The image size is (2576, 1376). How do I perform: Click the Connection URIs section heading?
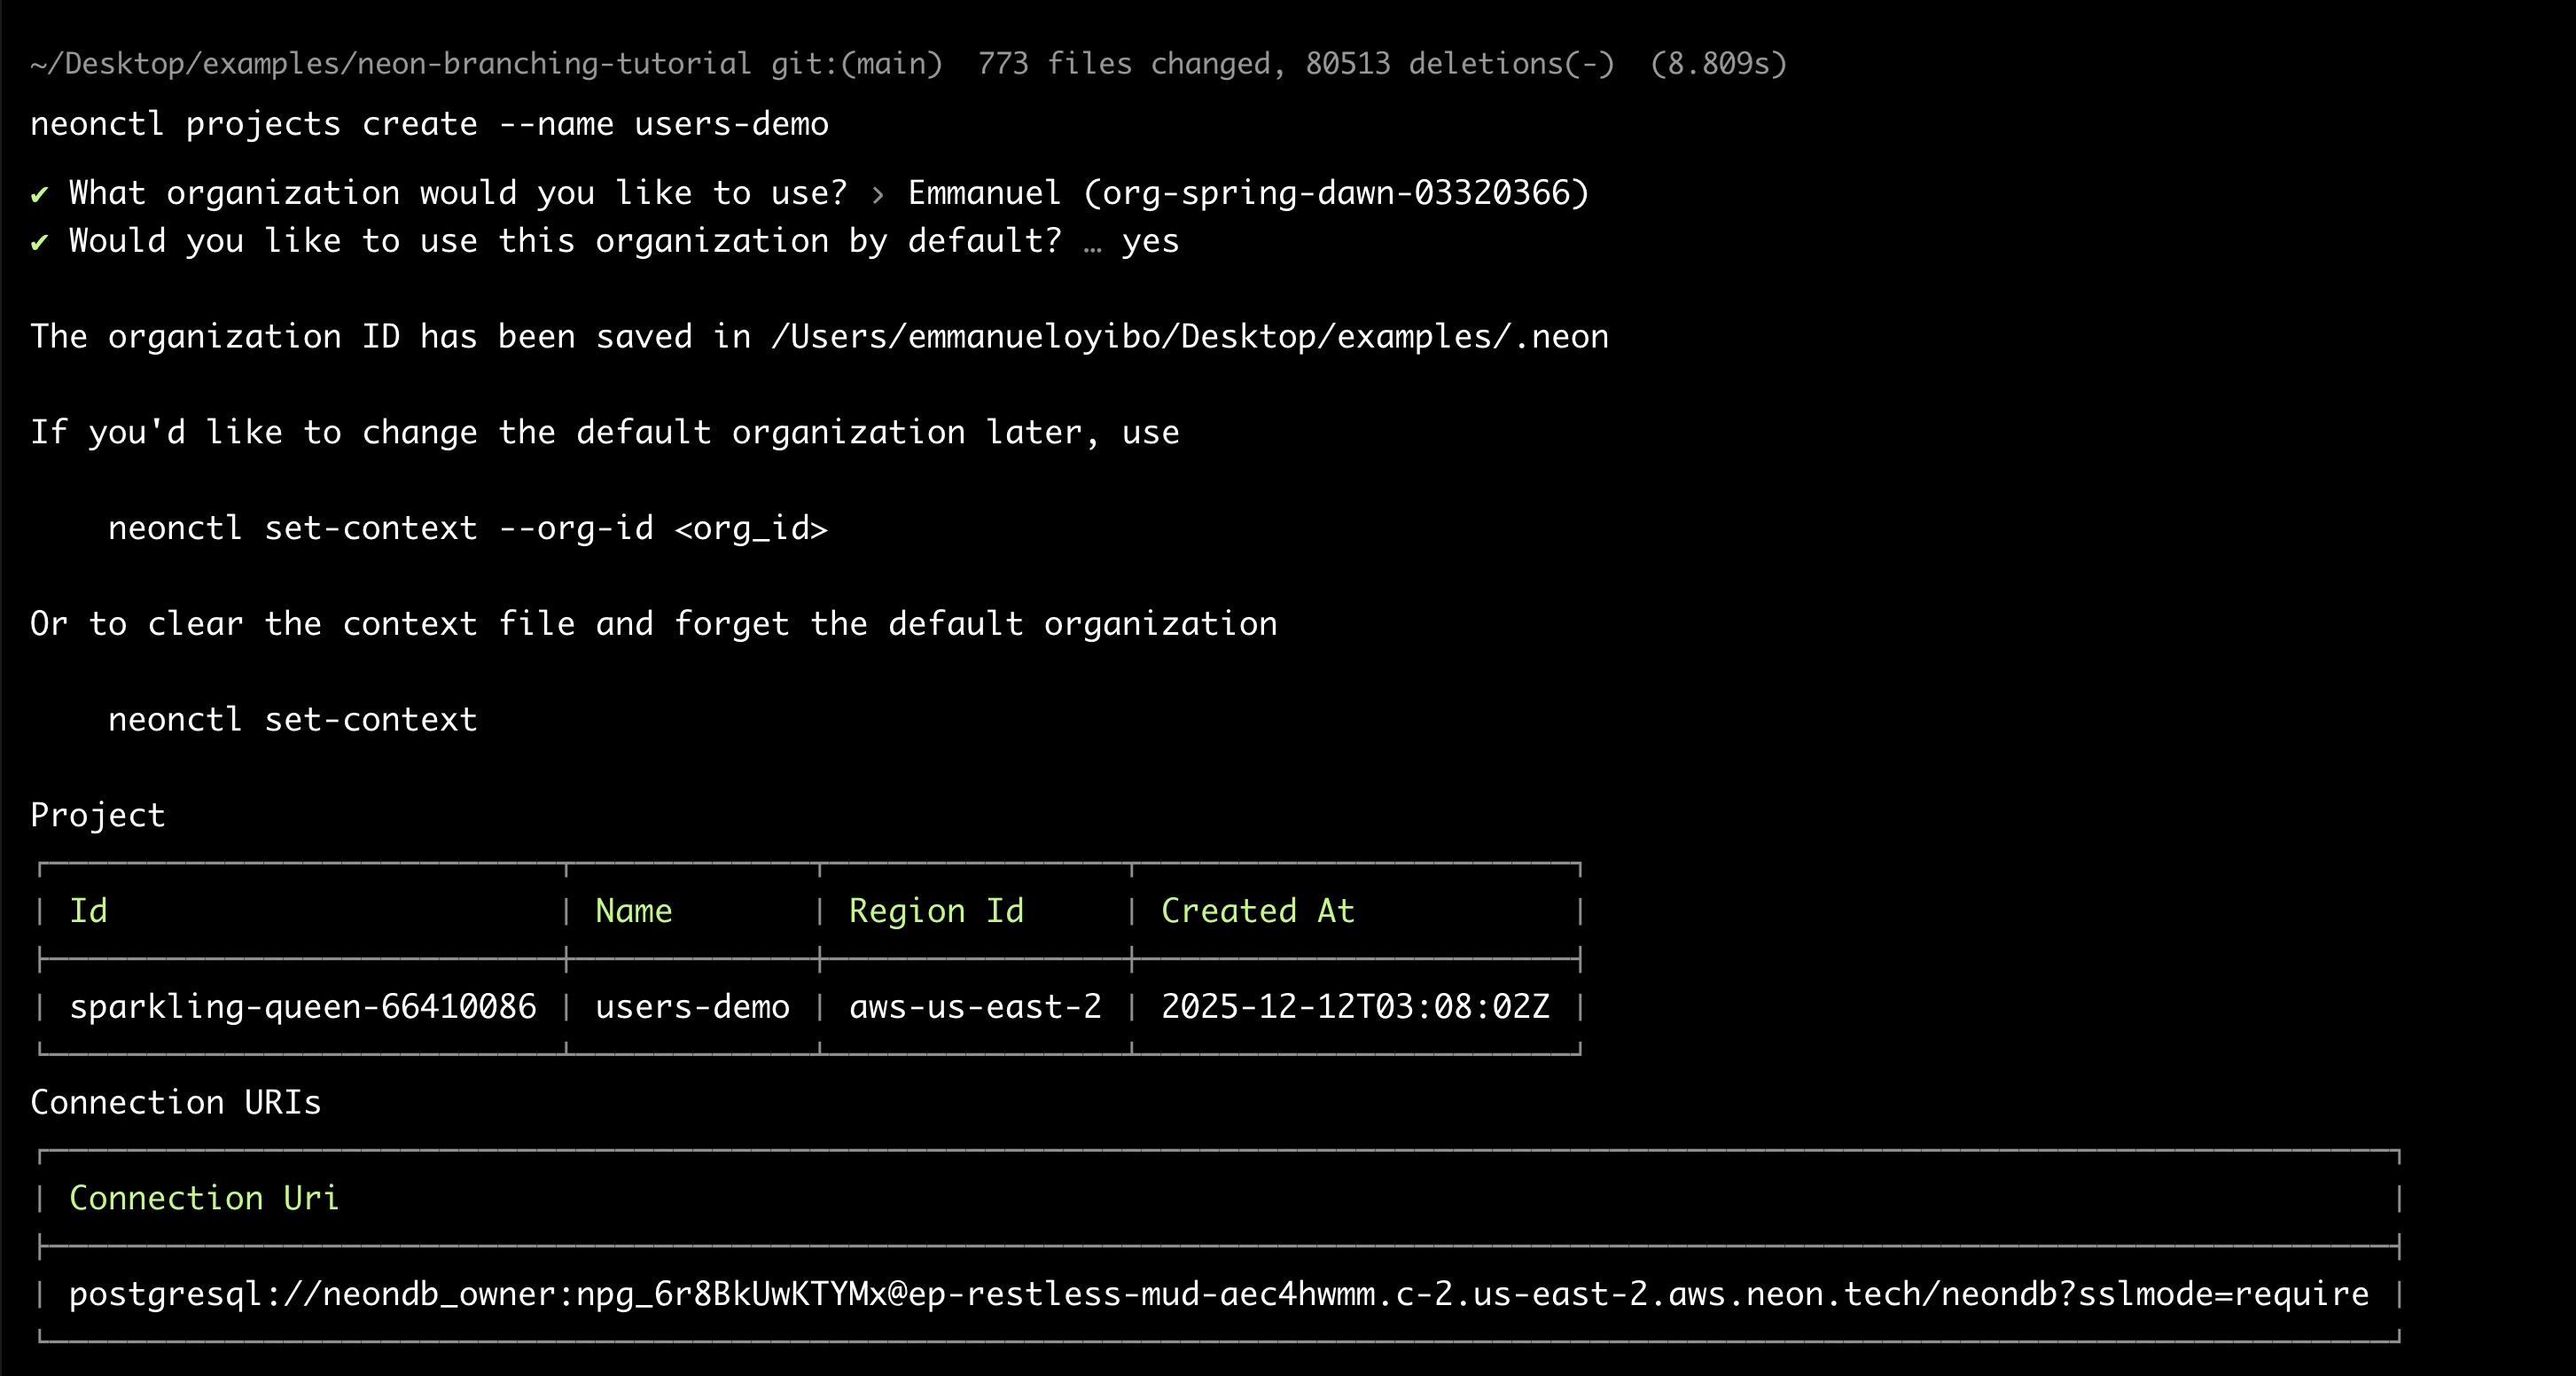(175, 1103)
